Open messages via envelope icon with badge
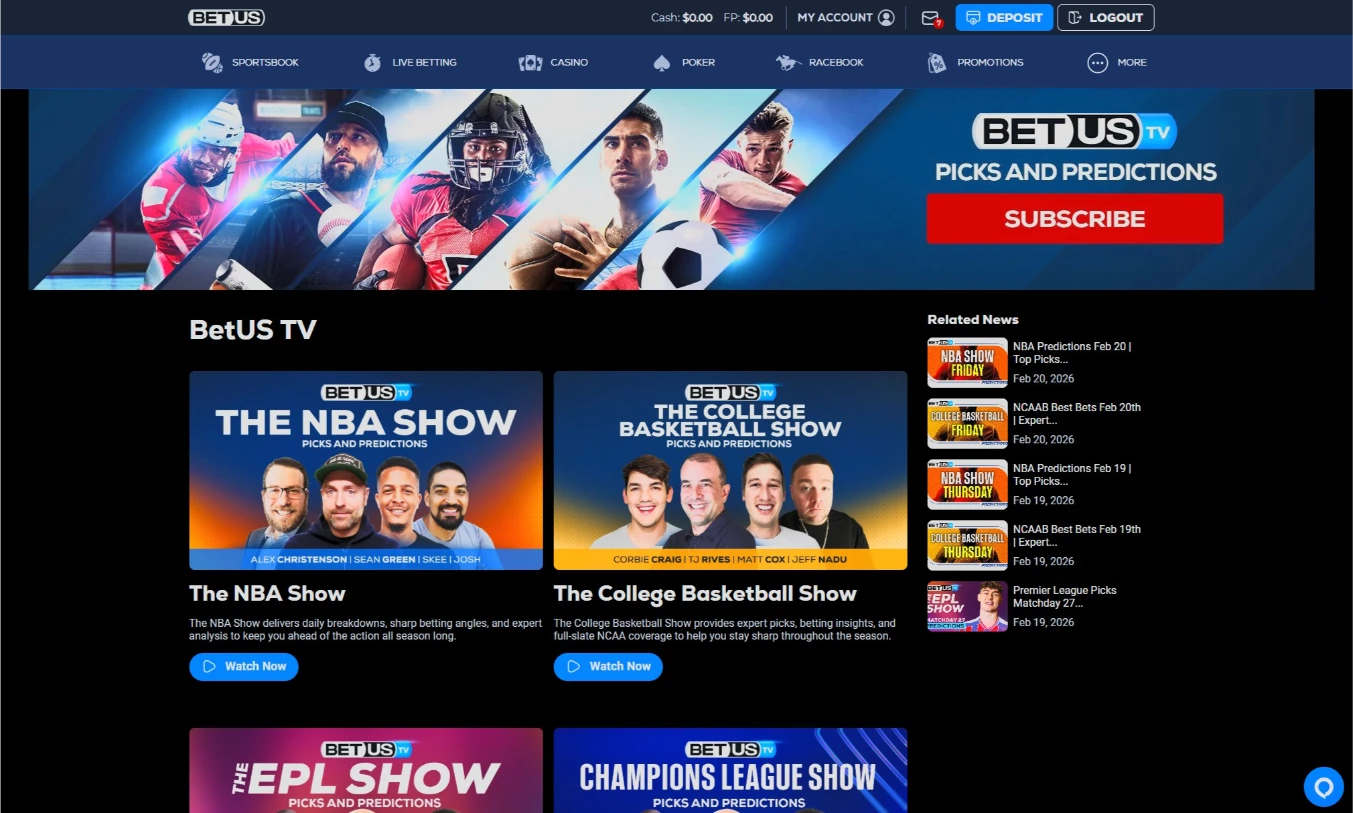The height and width of the screenshot is (813, 1353). (x=929, y=17)
